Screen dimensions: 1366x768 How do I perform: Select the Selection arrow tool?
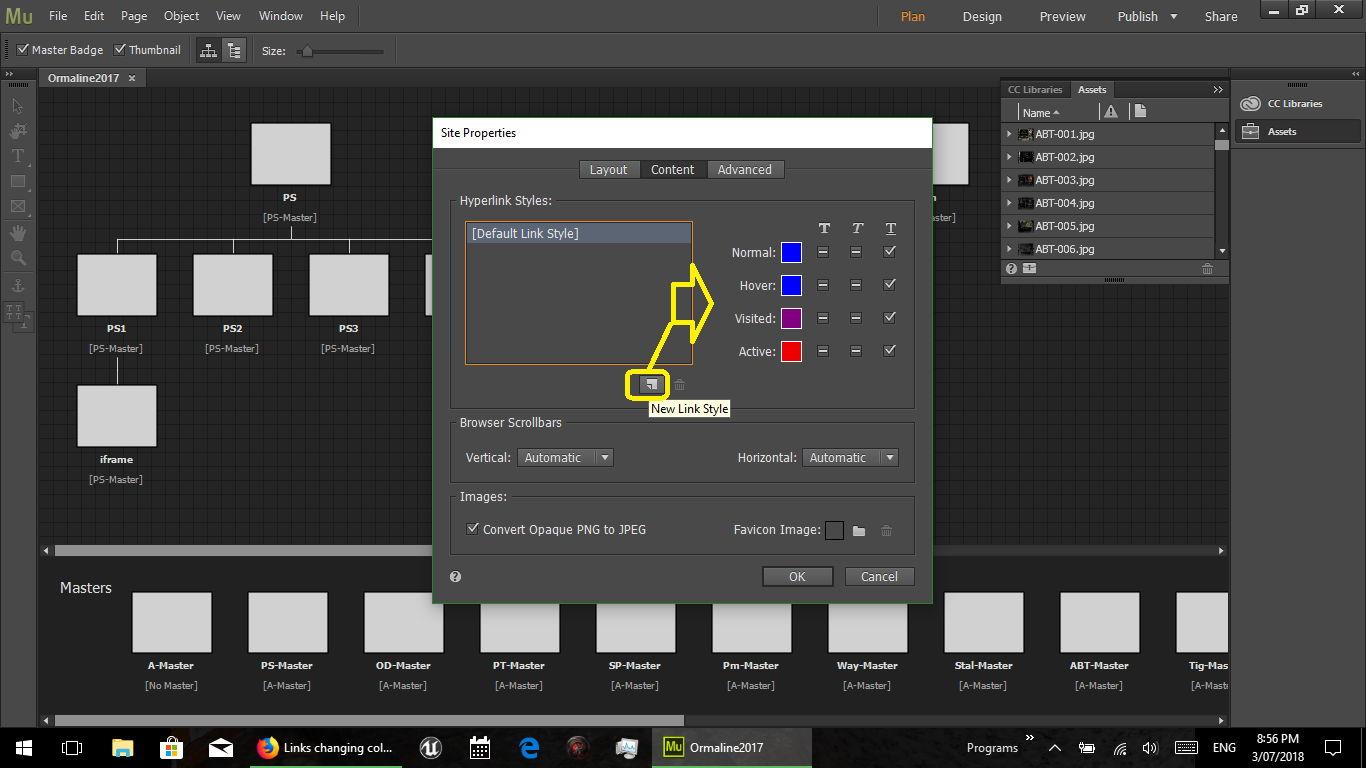[x=17, y=106]
